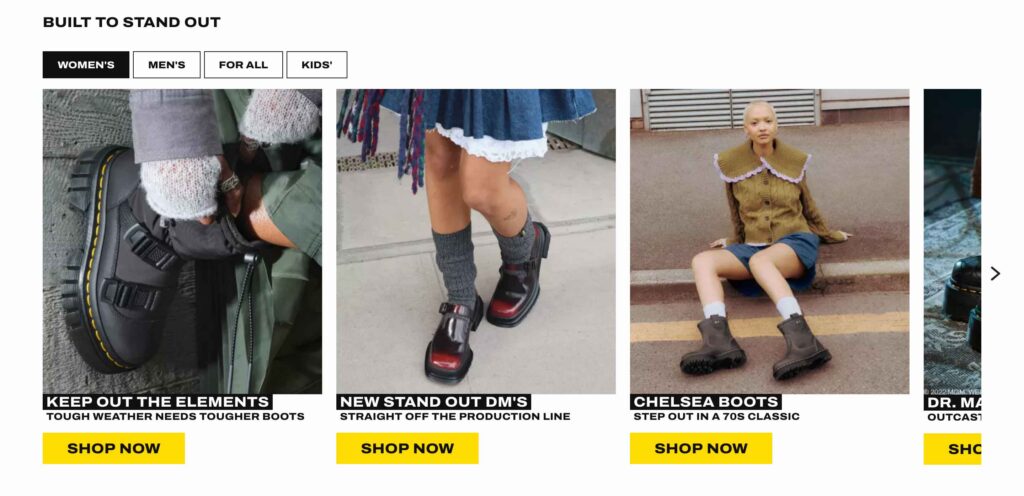
Task: Click Tough Weather Needs Tougher Boots text
Action: coord(175,416)
